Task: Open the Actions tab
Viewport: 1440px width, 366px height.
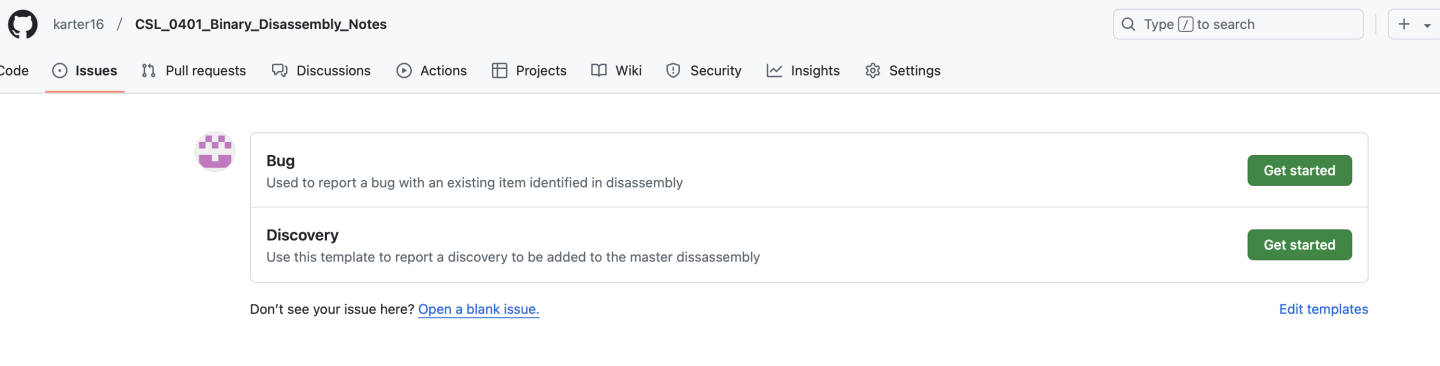Action: click(432, 70)
